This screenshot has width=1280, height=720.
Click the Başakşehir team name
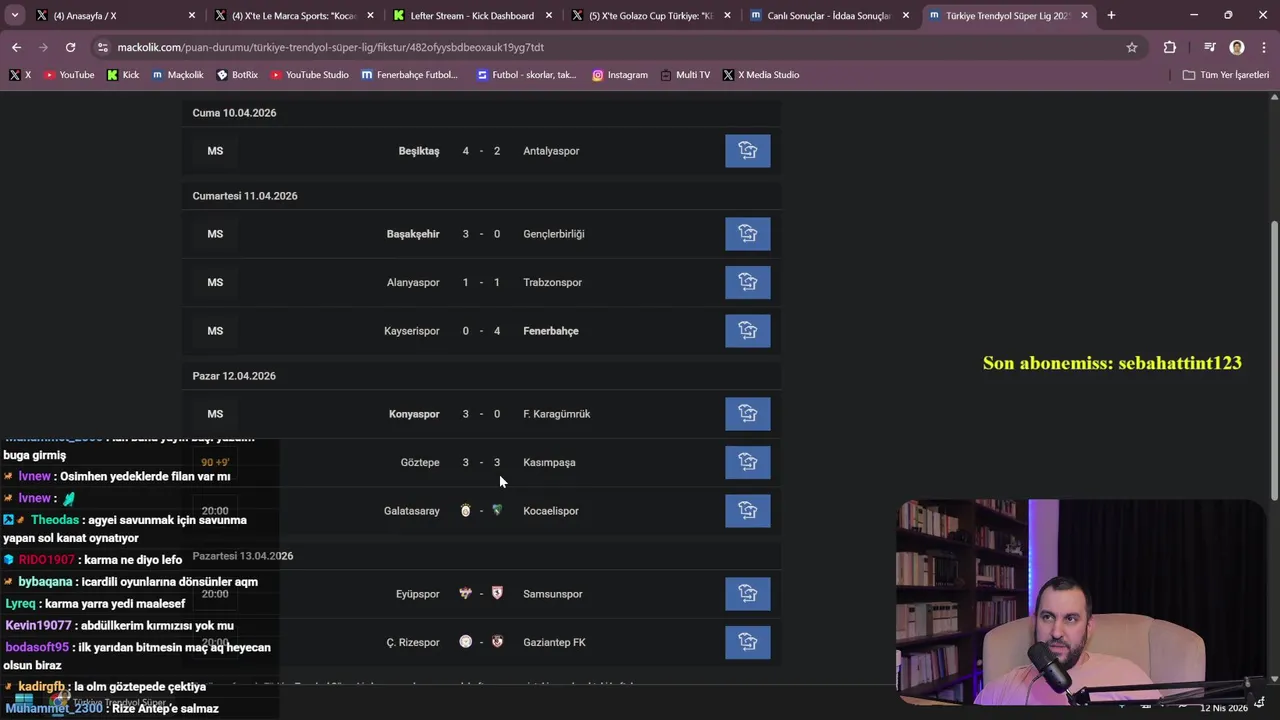click(413, 234)
